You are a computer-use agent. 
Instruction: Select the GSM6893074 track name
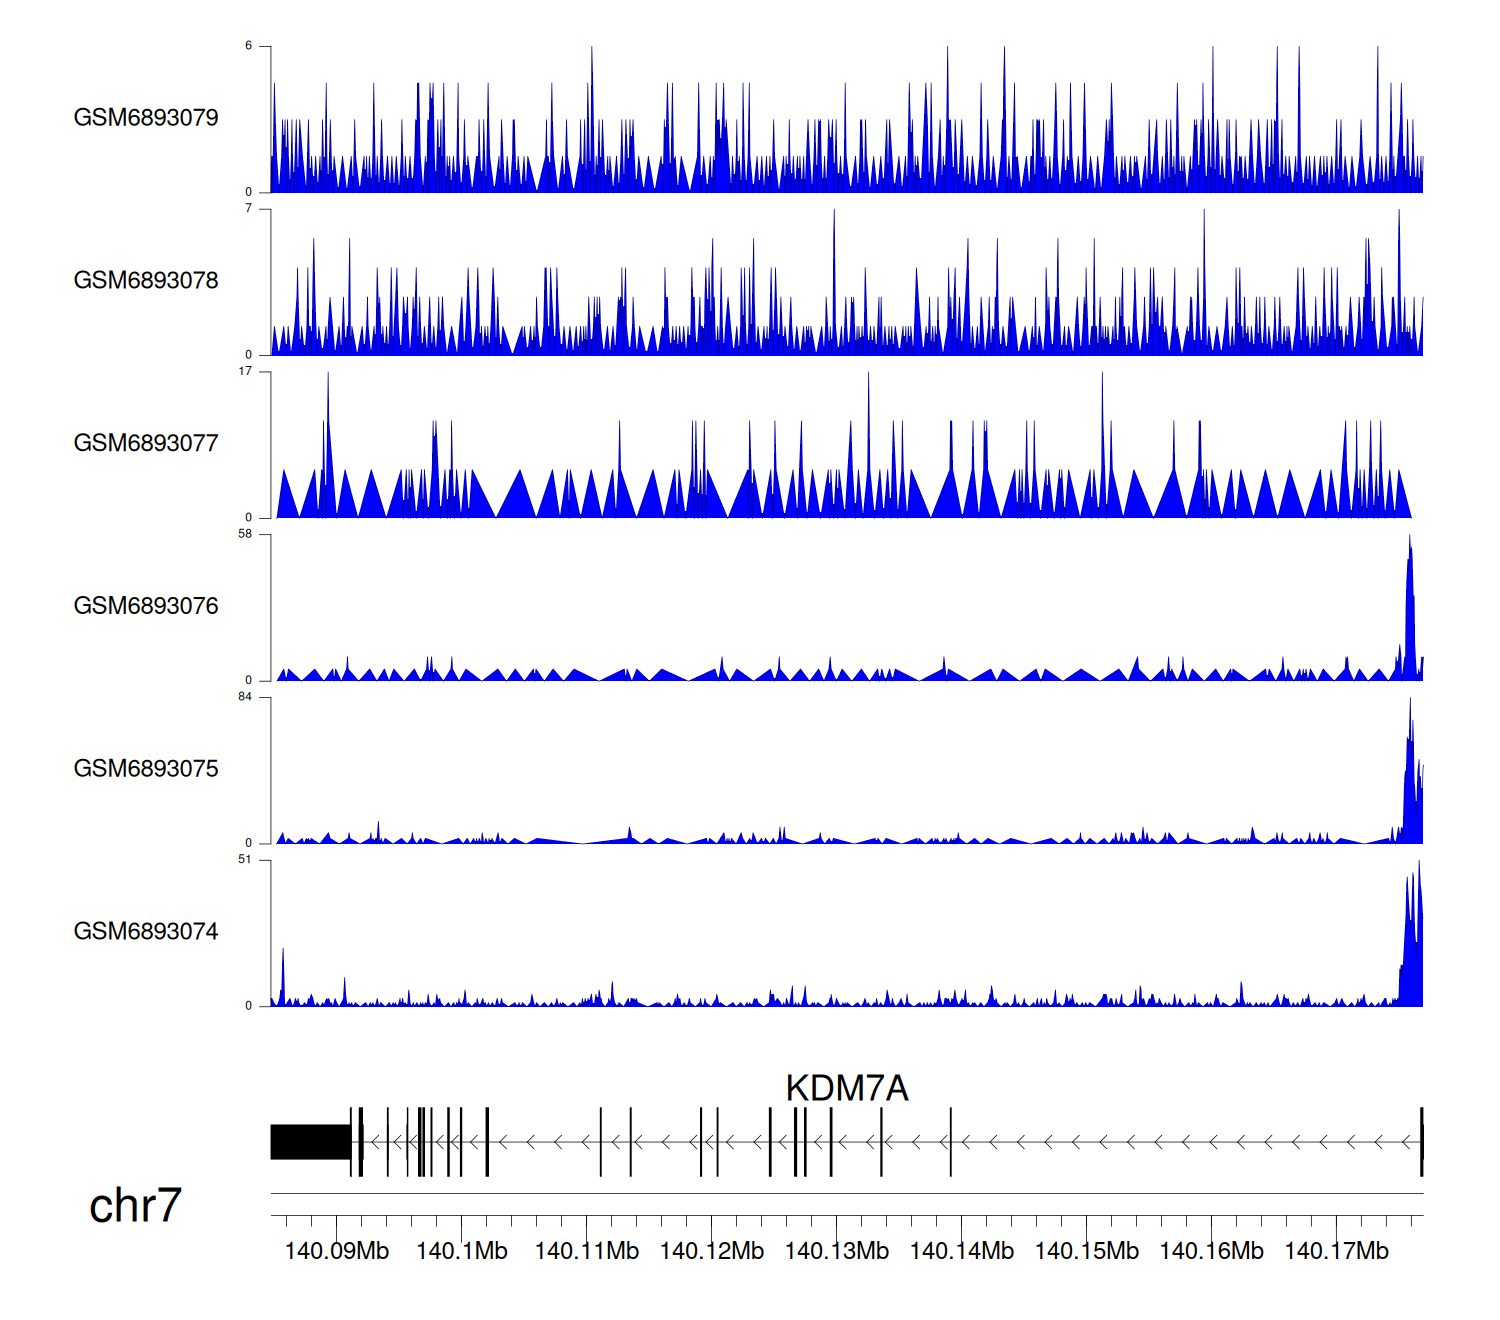point(146,932)
